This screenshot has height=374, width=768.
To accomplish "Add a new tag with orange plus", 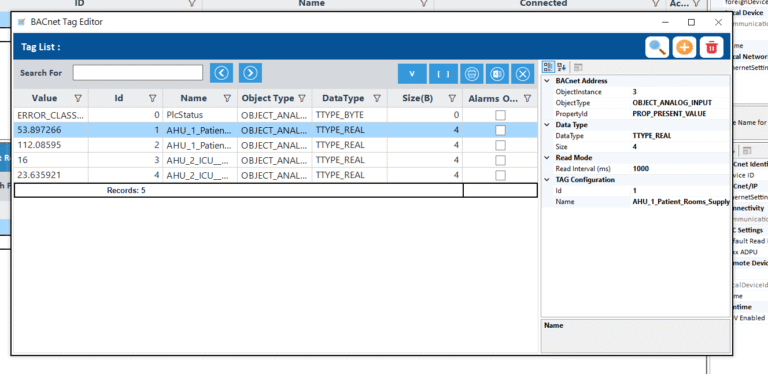I will pyautogui.click(x=684, y=47).
